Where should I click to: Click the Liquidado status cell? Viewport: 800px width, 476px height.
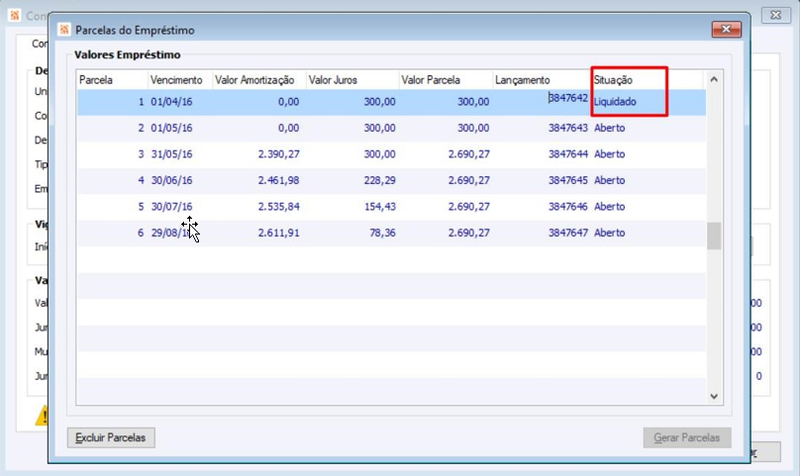coord(615,102)
